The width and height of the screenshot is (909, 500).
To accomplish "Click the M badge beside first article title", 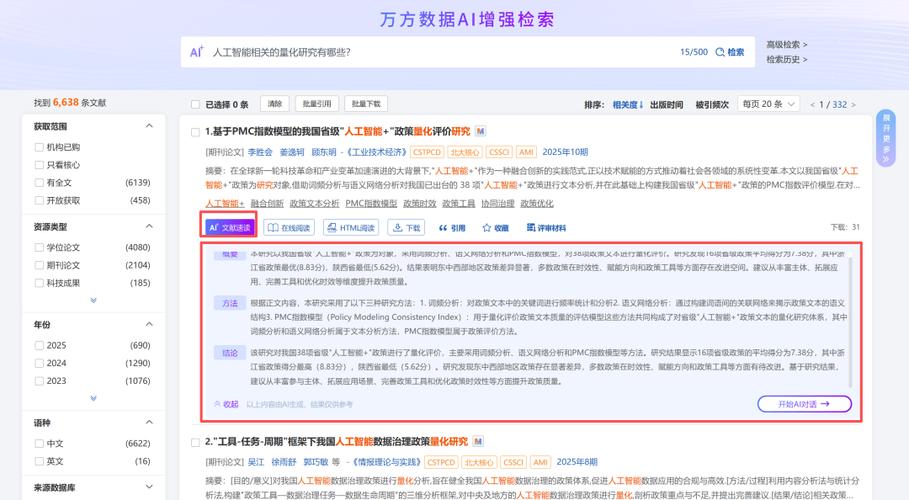I will (x=480, y=131).
